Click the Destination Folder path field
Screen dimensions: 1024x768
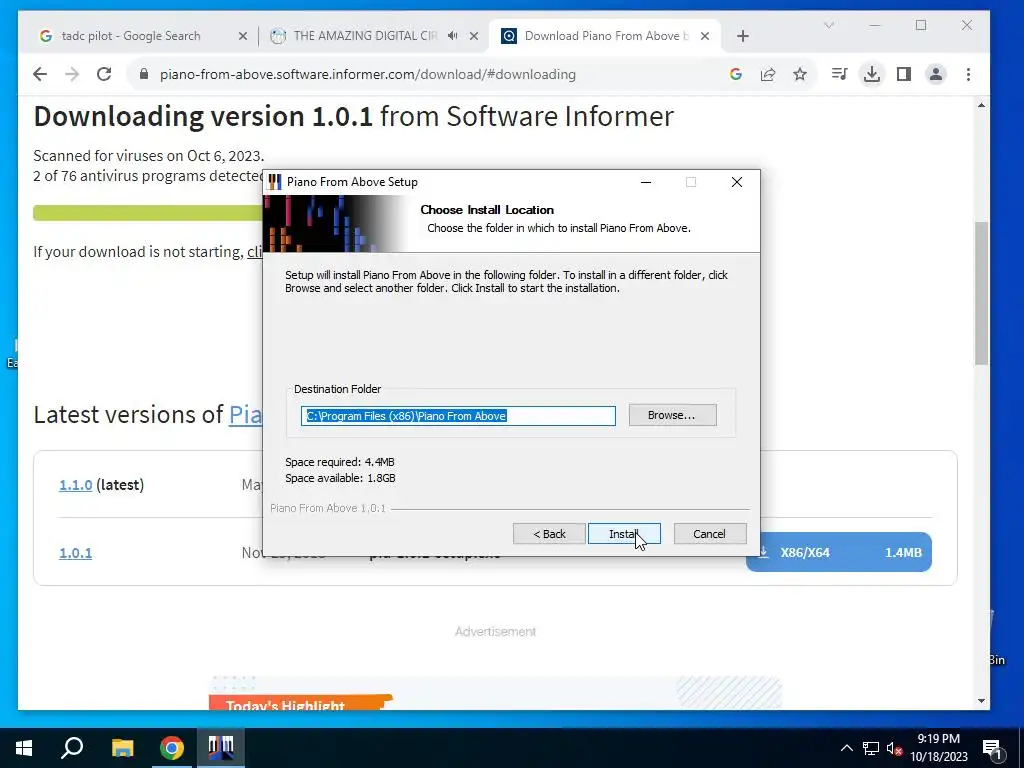click(458, 416)
